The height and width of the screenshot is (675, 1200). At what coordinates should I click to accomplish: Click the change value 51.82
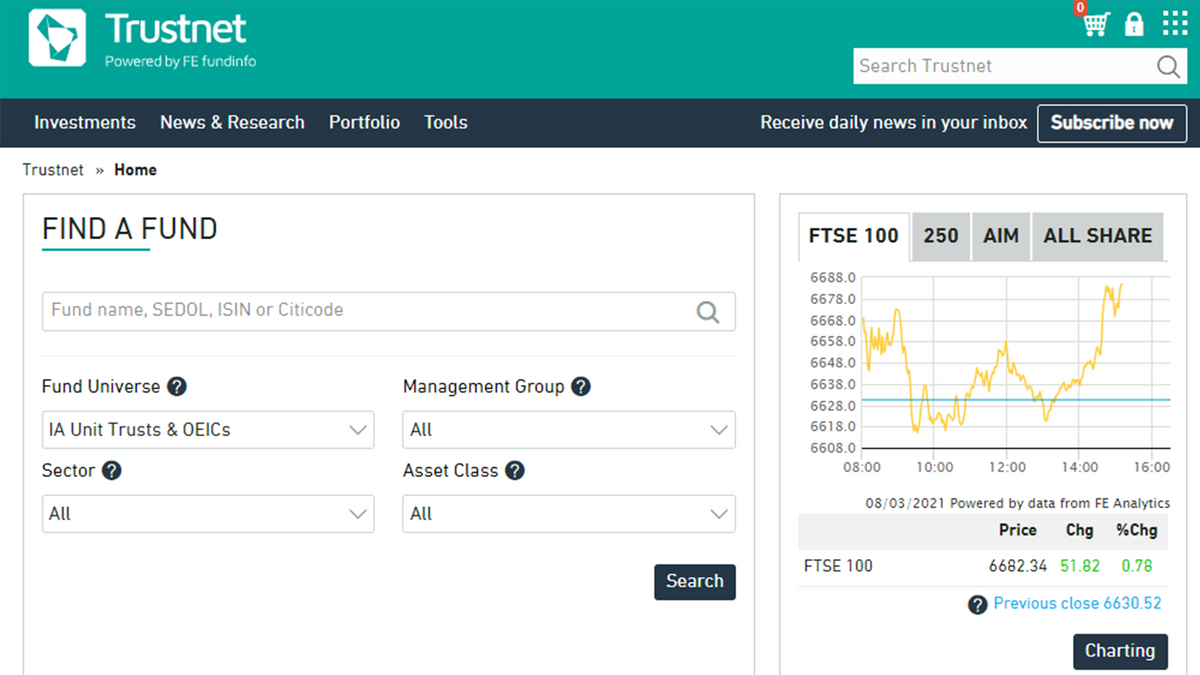1080,566
